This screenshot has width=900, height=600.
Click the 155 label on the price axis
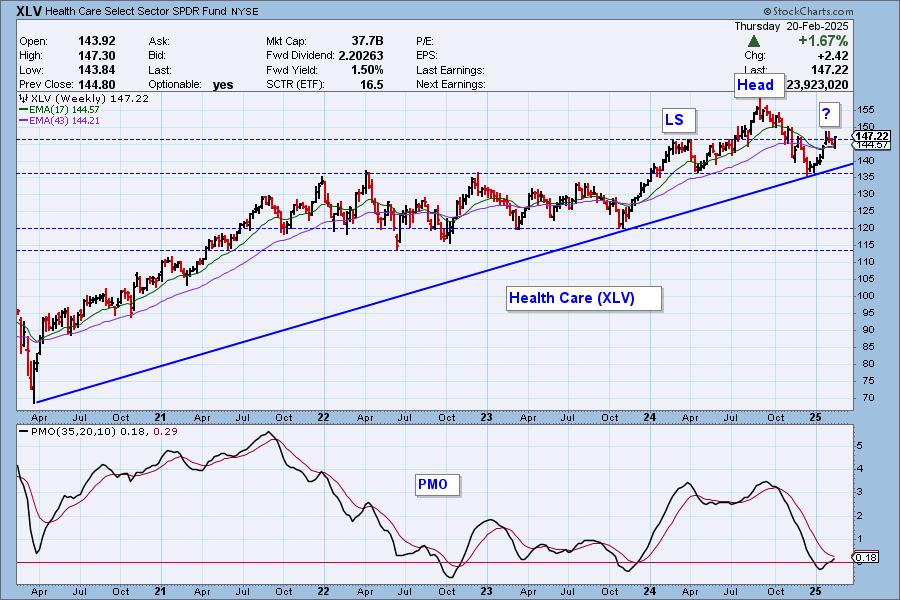tap(866, 110)
